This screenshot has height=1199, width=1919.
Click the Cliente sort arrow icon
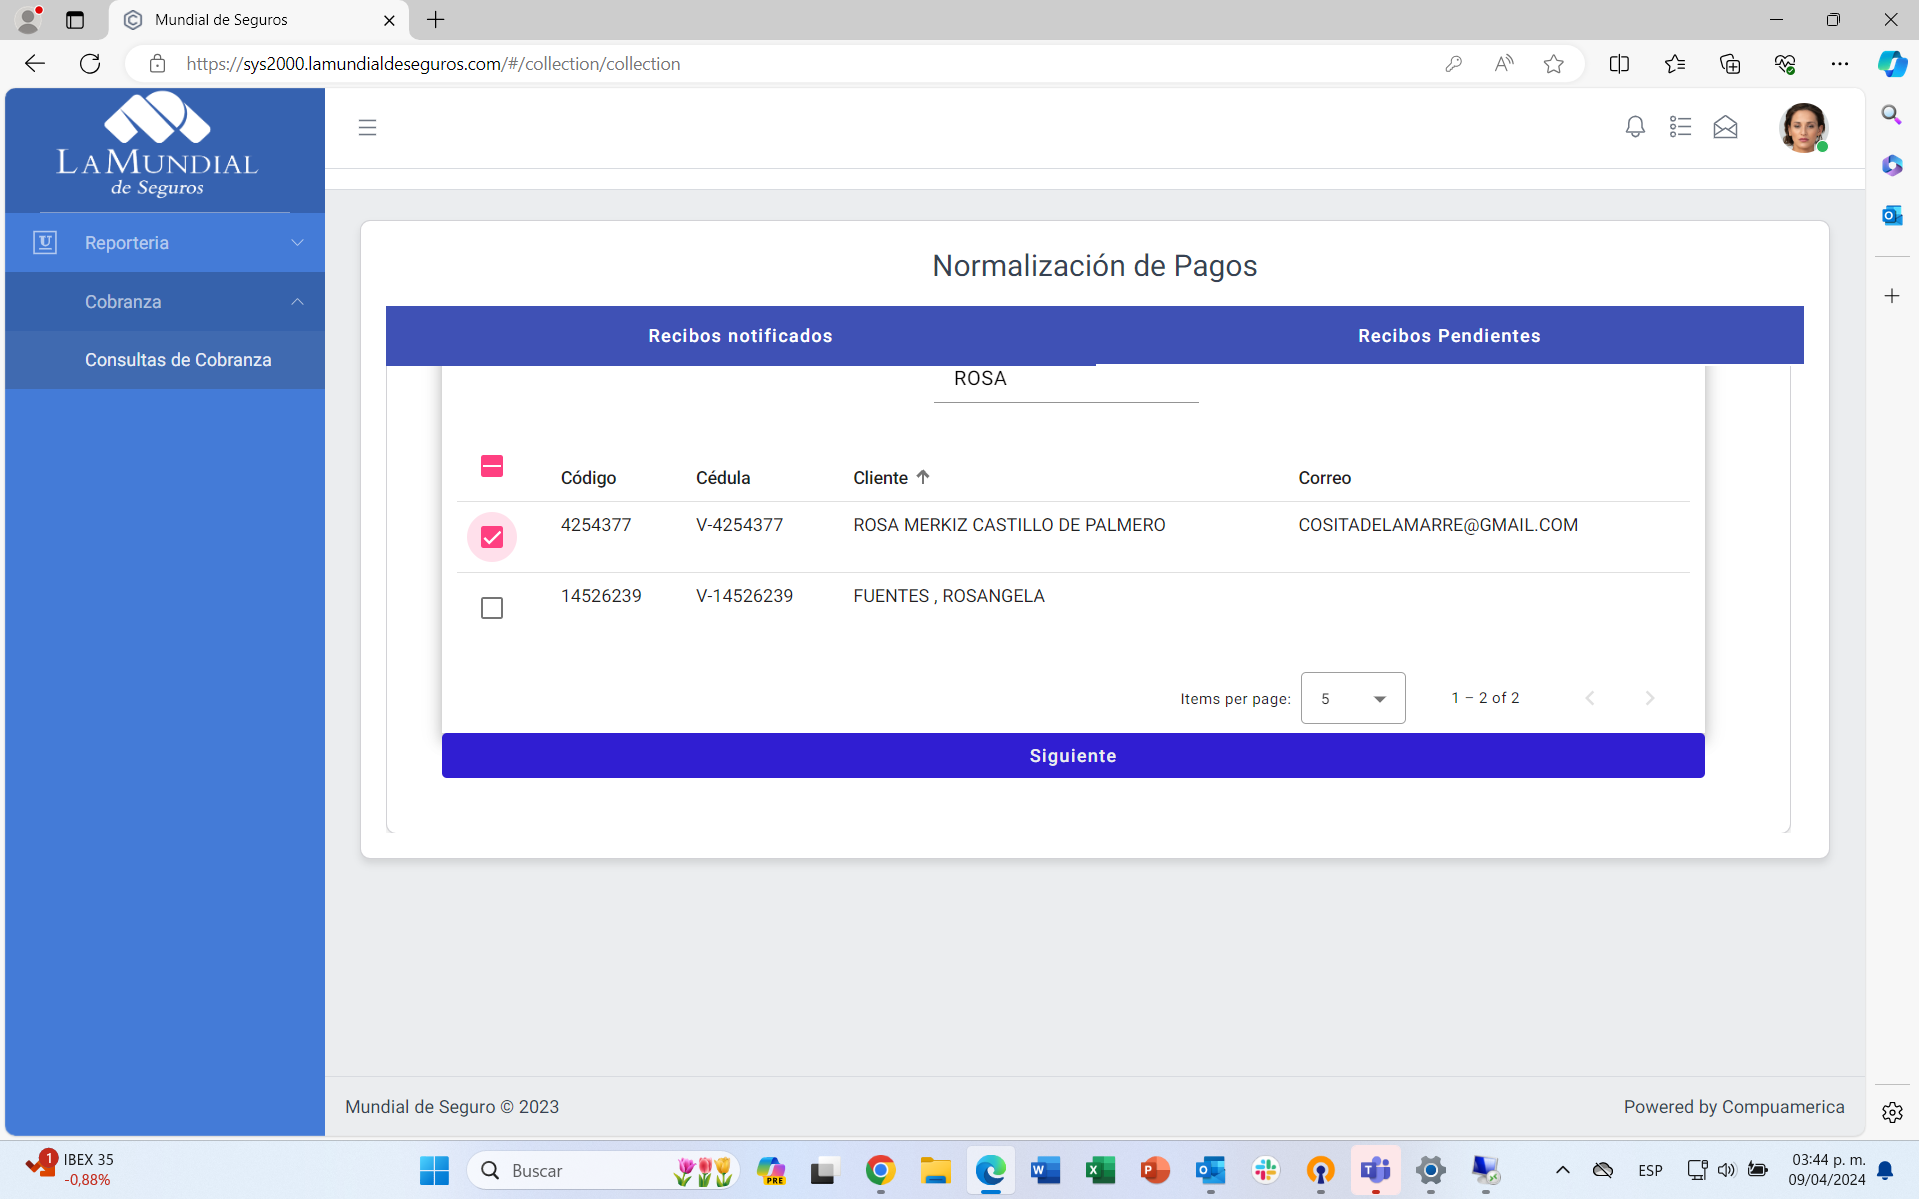click(x=923, y=477)
